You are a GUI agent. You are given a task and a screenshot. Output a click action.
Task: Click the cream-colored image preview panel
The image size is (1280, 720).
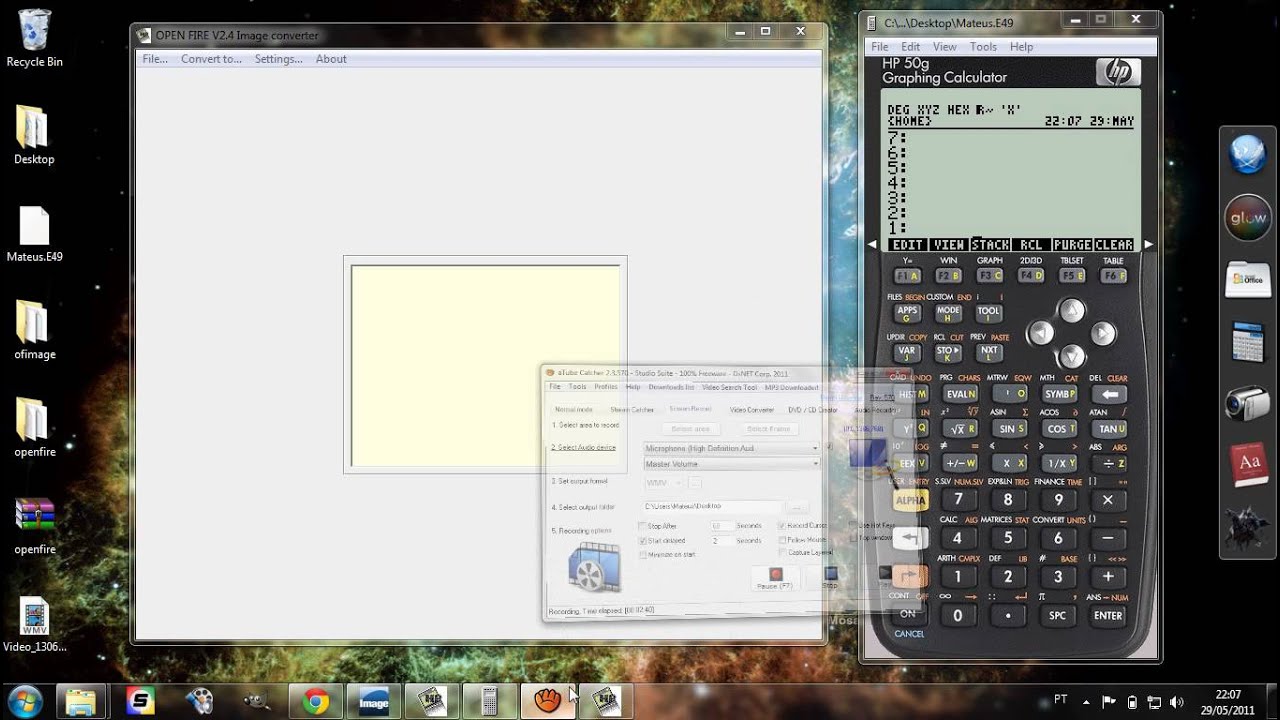pos(485,365)
